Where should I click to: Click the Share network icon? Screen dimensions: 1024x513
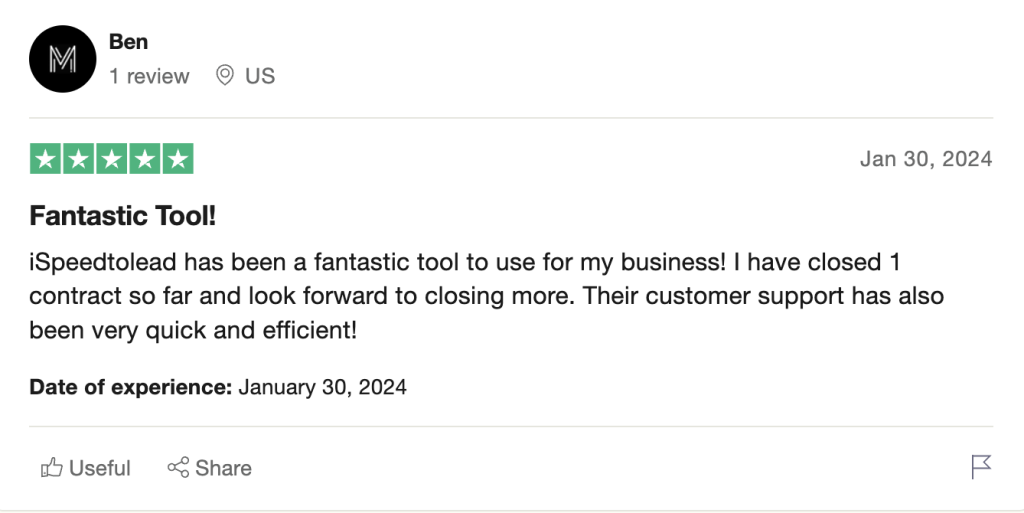[179, 468]
